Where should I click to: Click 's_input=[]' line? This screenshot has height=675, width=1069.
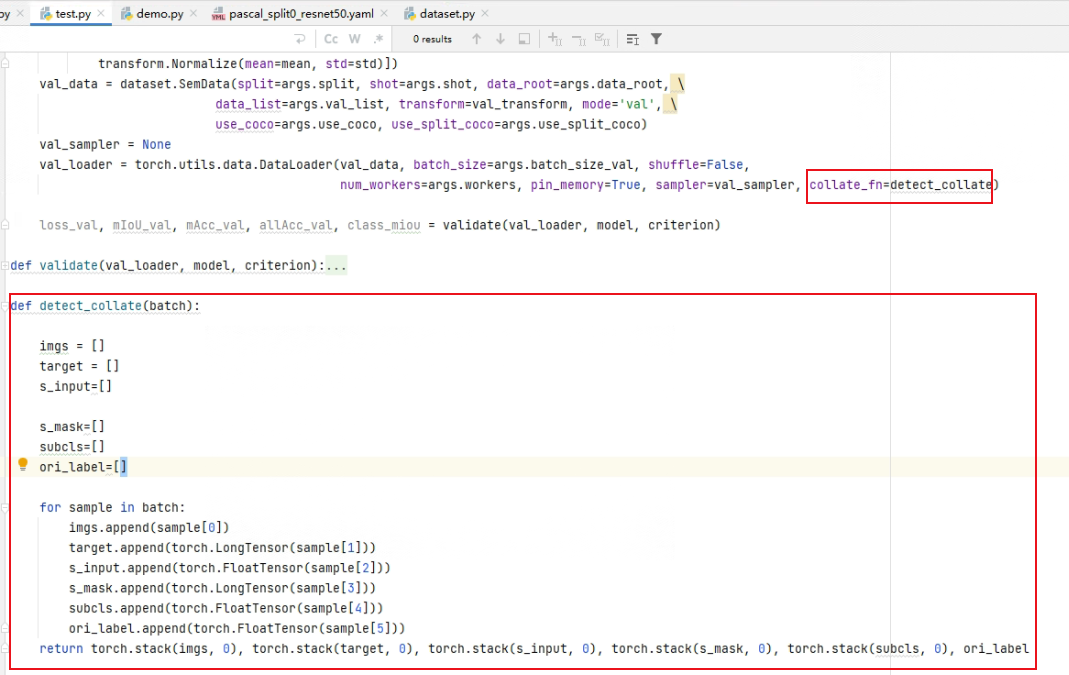(x=76, y=386)
